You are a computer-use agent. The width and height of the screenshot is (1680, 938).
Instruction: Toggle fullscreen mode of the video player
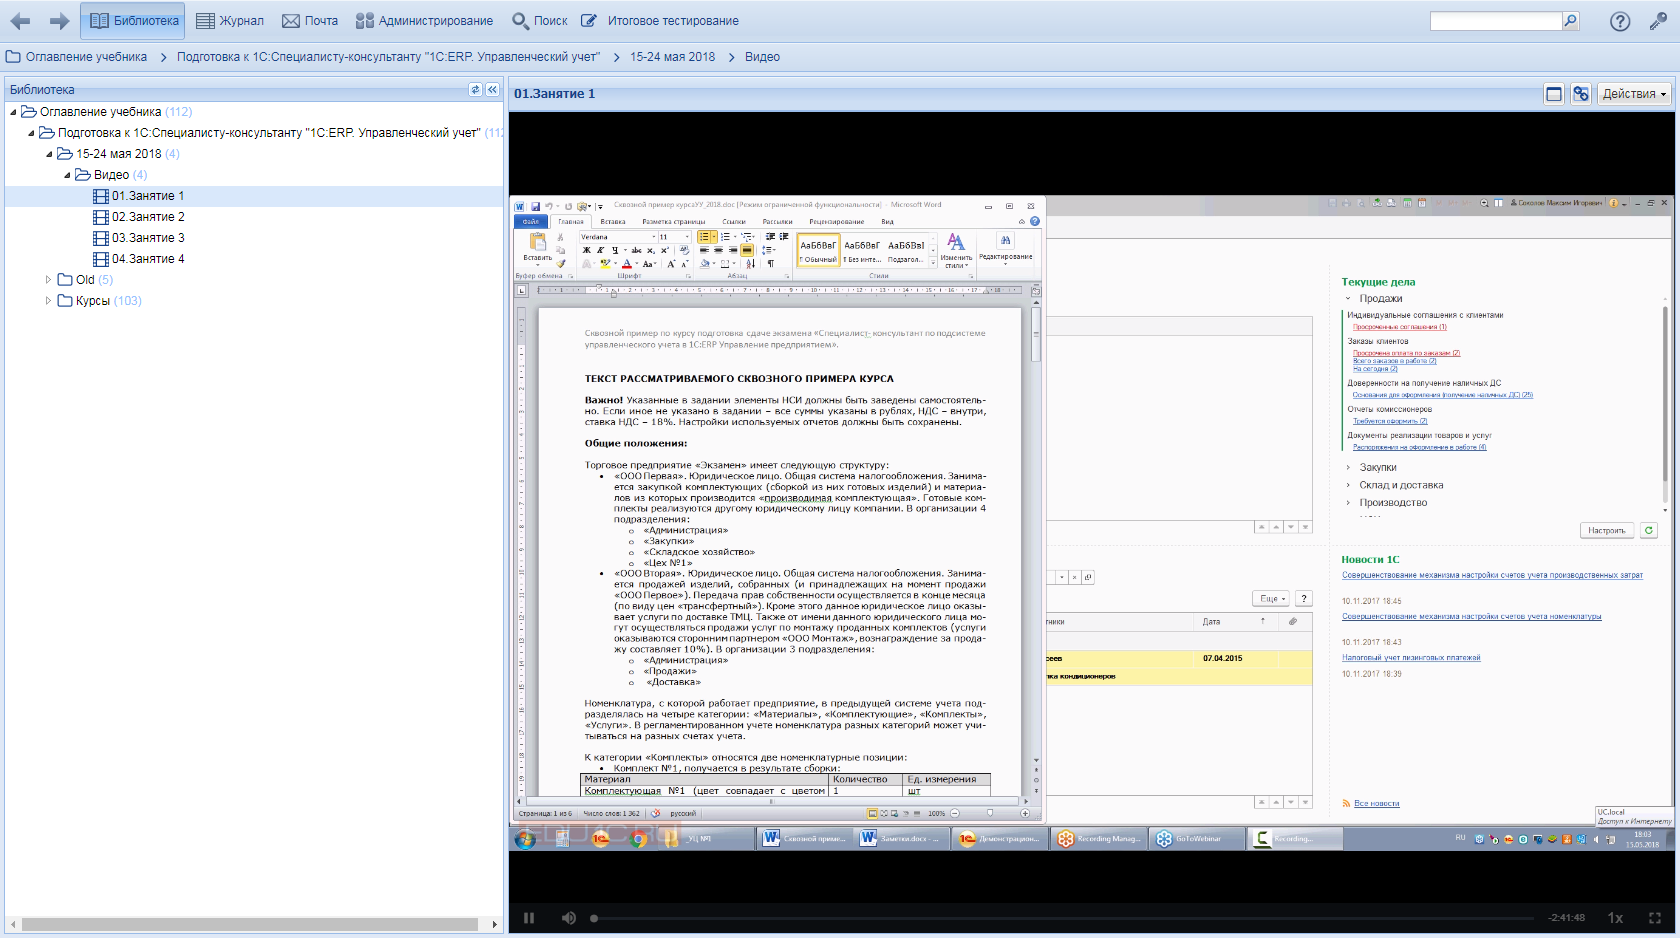(x=1655, y=918)
